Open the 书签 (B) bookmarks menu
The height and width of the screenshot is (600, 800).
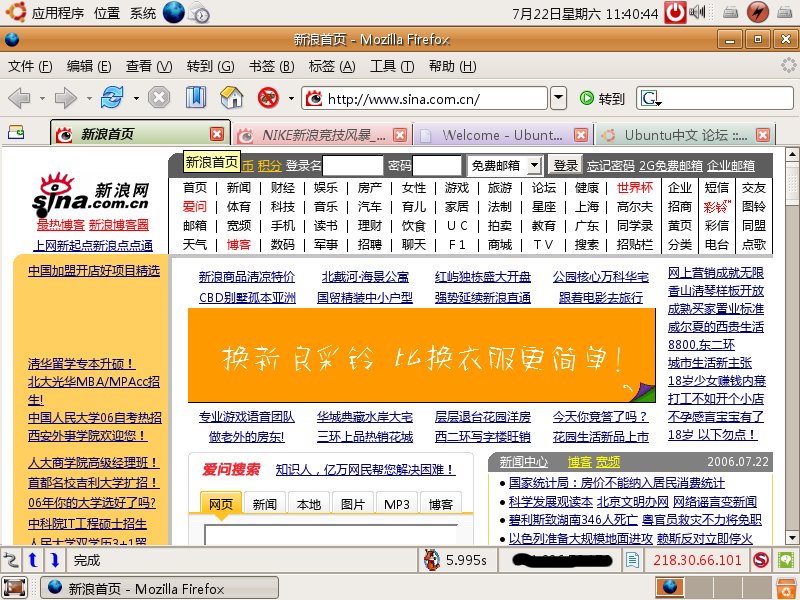271,66
